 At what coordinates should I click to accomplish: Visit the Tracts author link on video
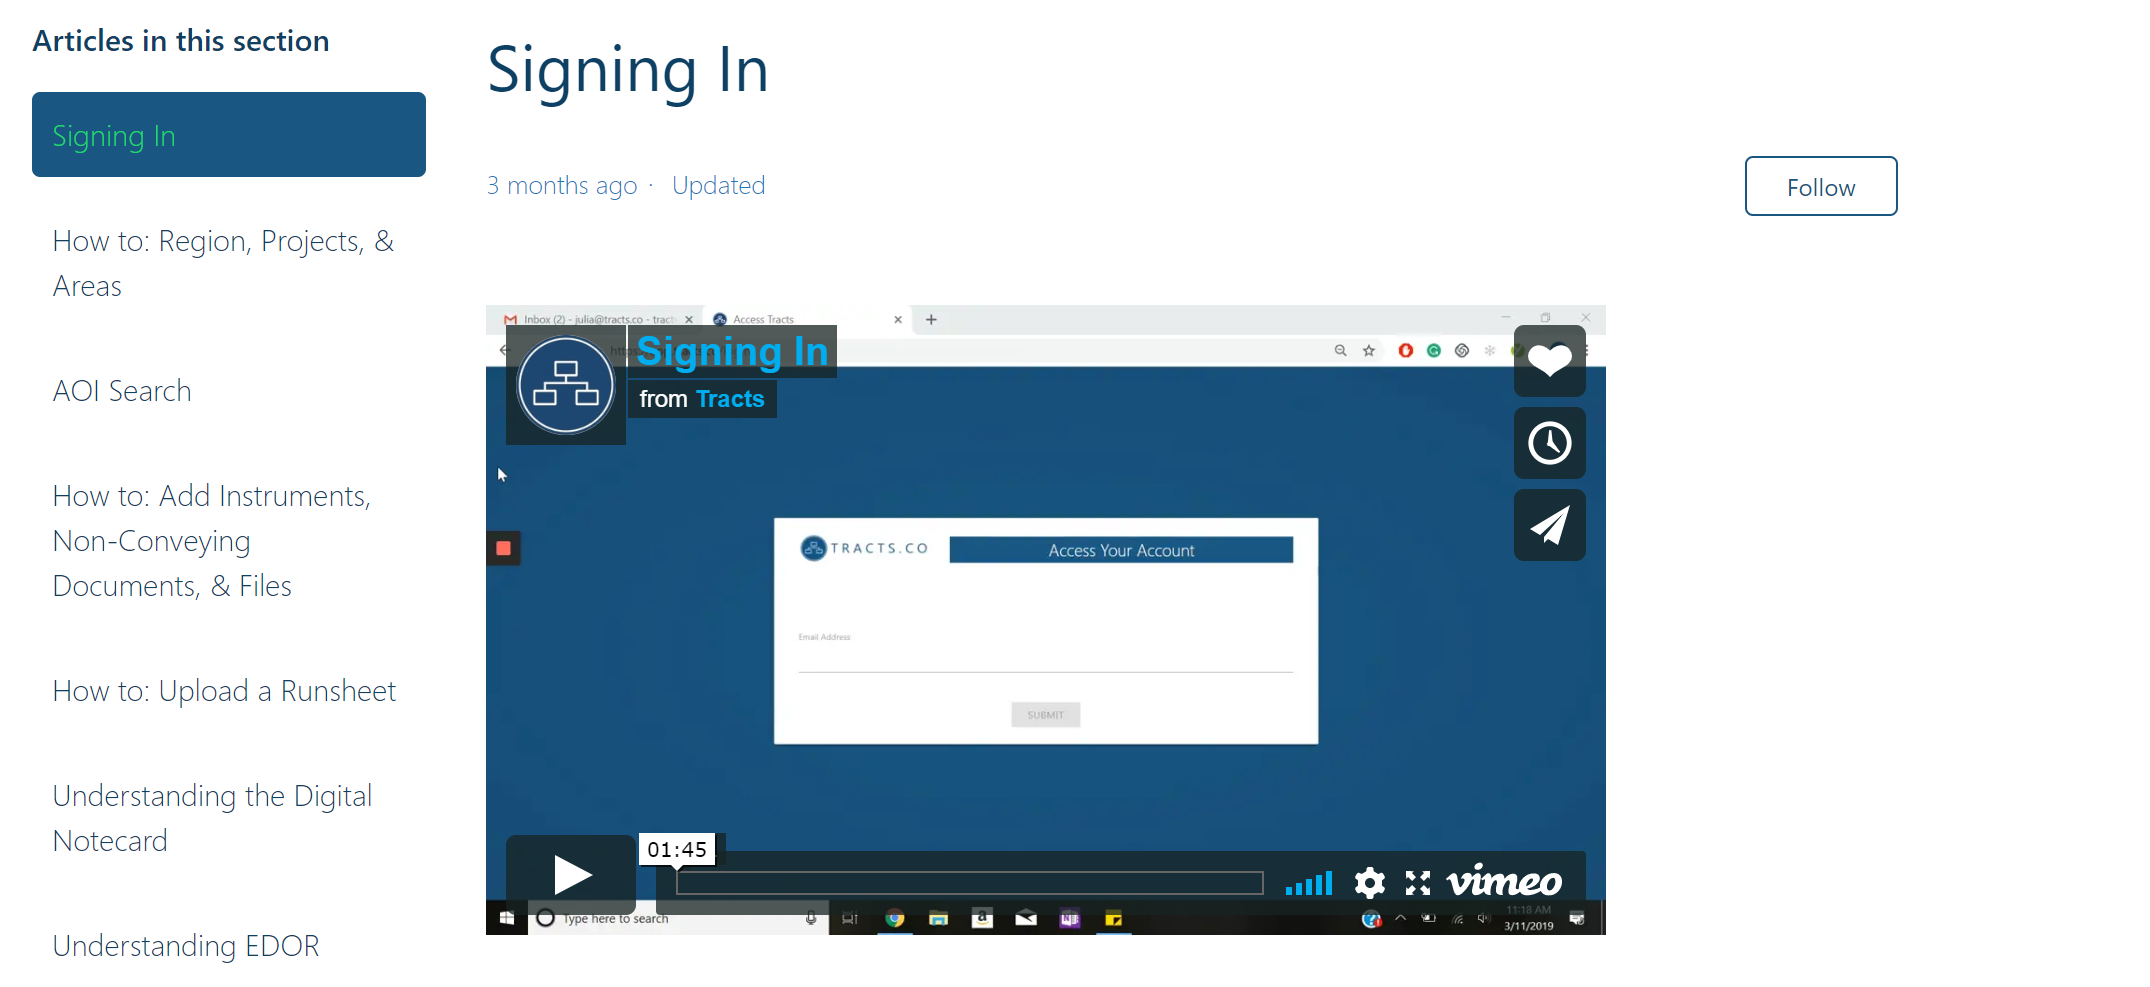coord(729,399)
